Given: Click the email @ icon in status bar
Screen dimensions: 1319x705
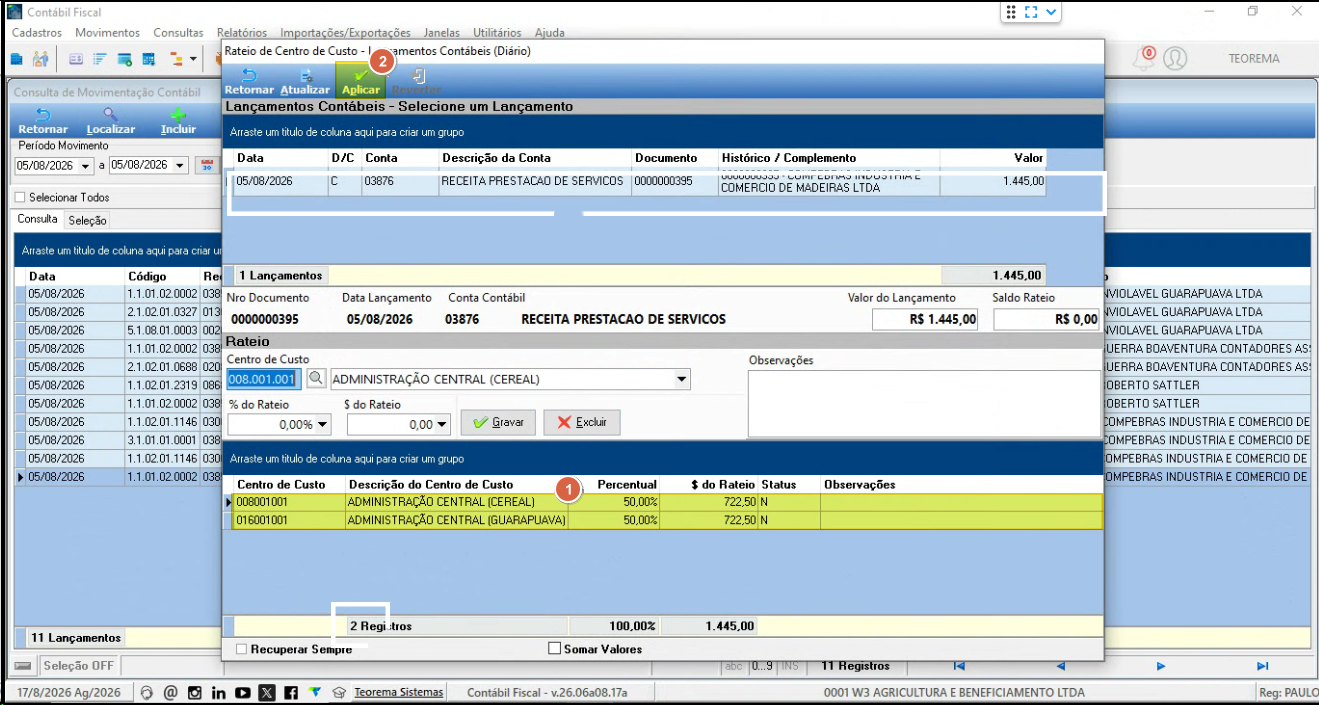Looking at the screenshot, I should [x=171, y=693].
